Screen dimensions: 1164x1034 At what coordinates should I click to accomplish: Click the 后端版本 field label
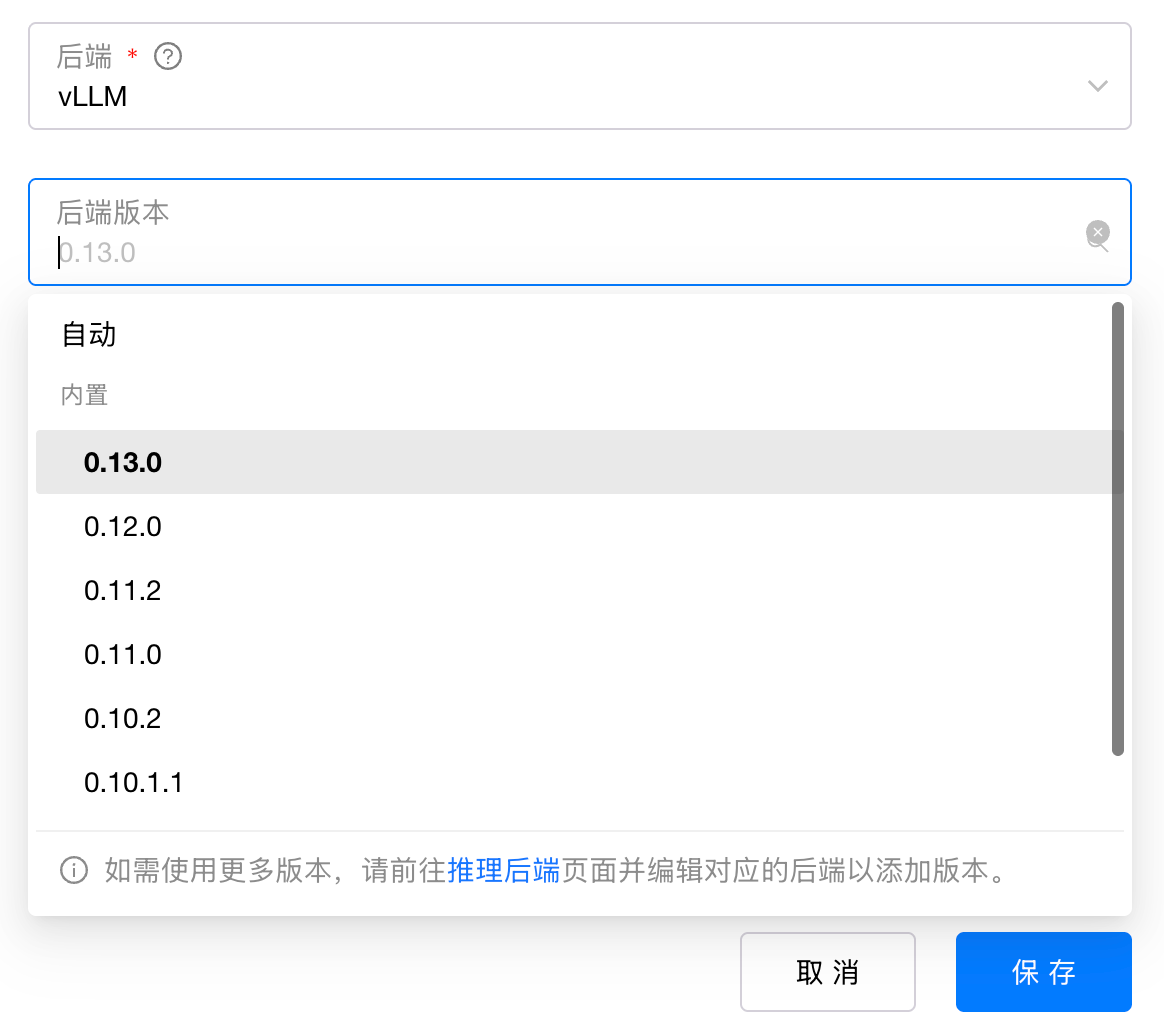point(113,212)
